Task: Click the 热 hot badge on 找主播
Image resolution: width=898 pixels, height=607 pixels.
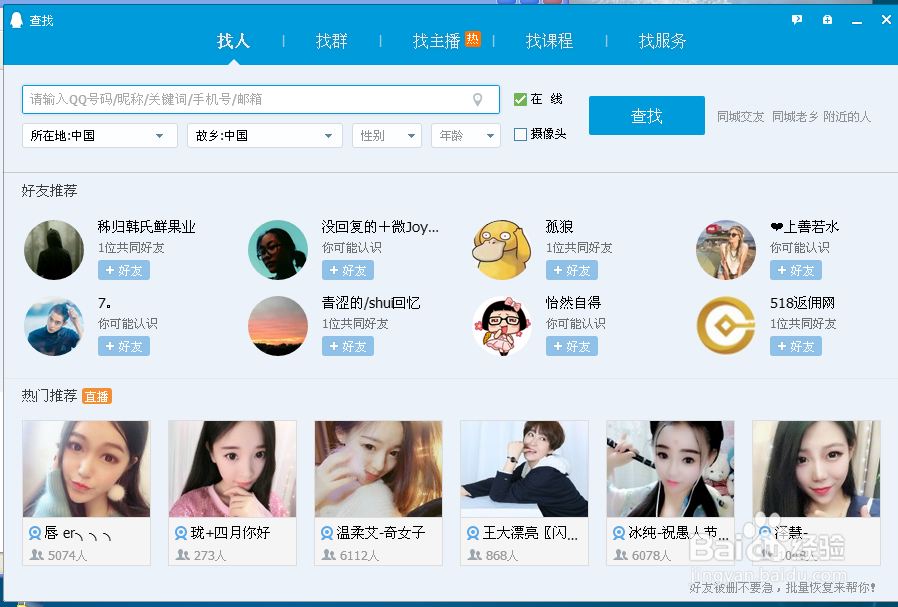Action: point(472,38)
